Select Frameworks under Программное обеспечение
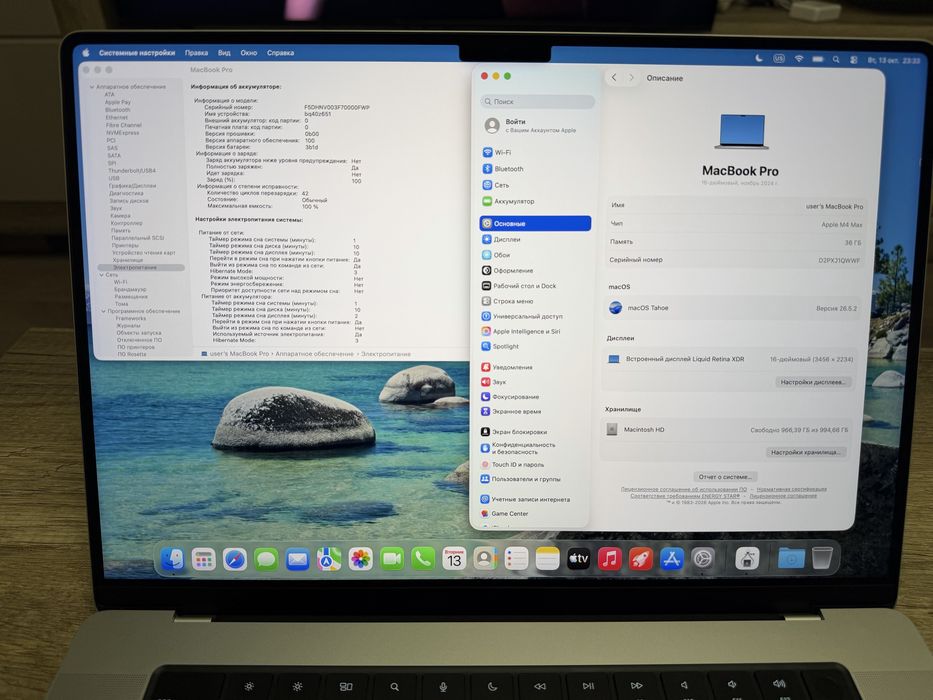 click(x=131, y=318)
